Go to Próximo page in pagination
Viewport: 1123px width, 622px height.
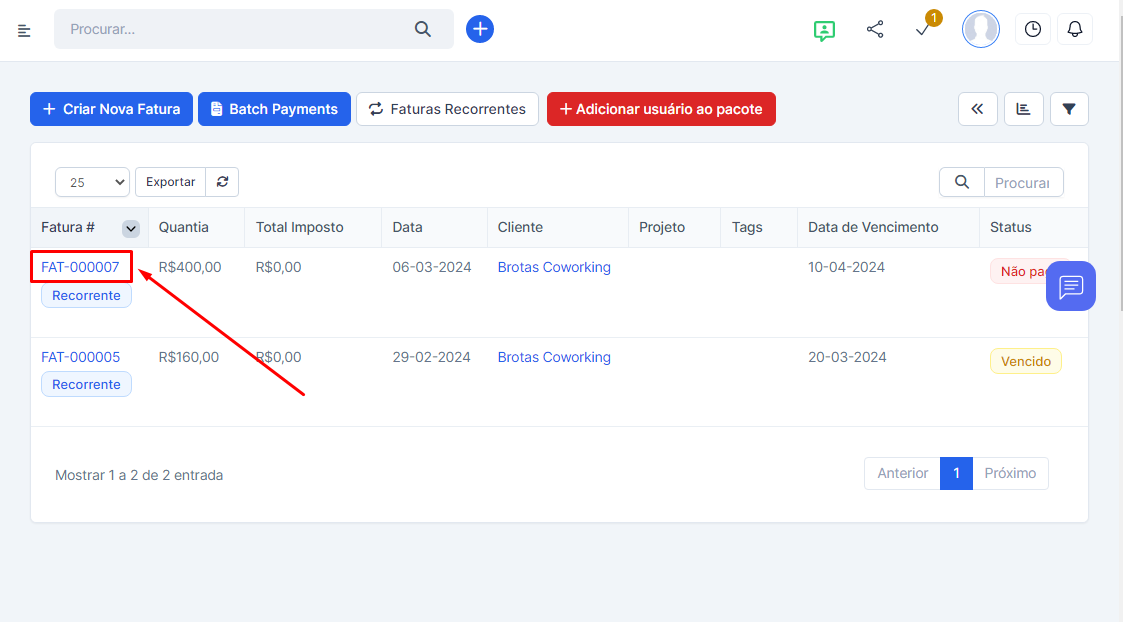click(1010, 473)
